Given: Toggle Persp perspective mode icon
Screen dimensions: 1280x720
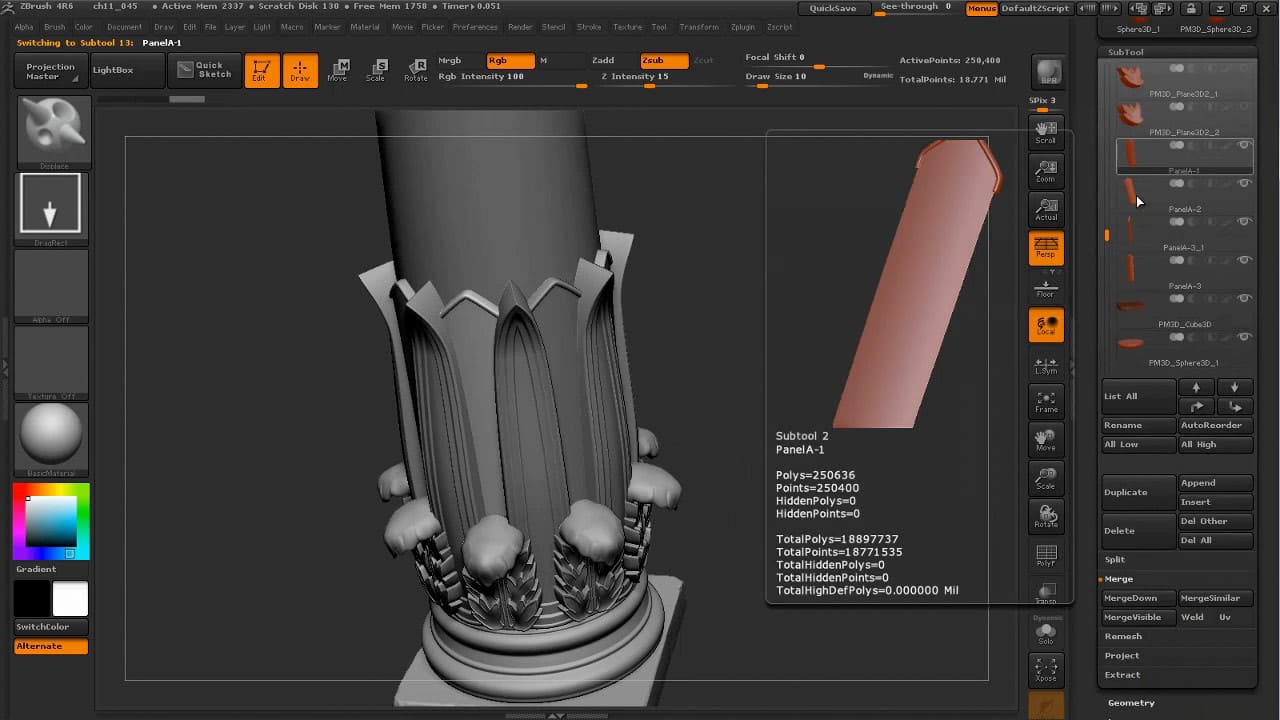Looking at the screenshot, I should [1045, 247].
